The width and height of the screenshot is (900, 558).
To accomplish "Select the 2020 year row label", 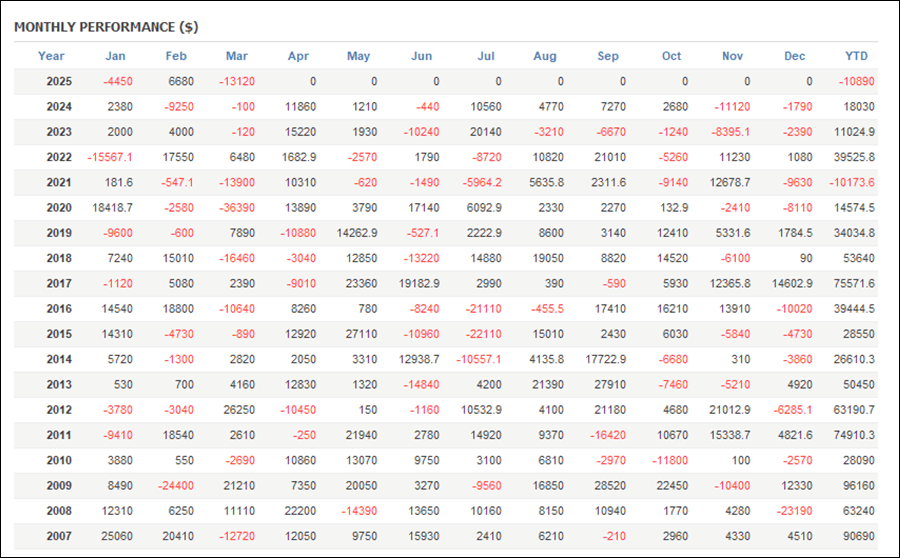I will (59, 208).
